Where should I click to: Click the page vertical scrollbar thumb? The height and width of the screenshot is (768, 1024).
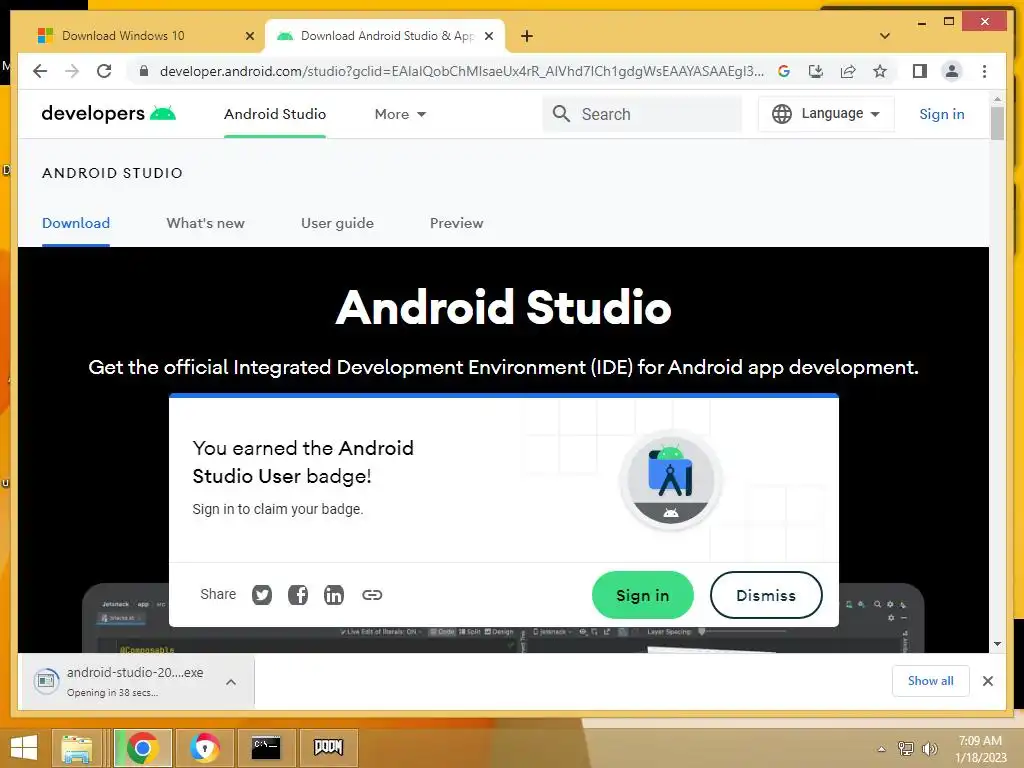(x=997, y=123)
